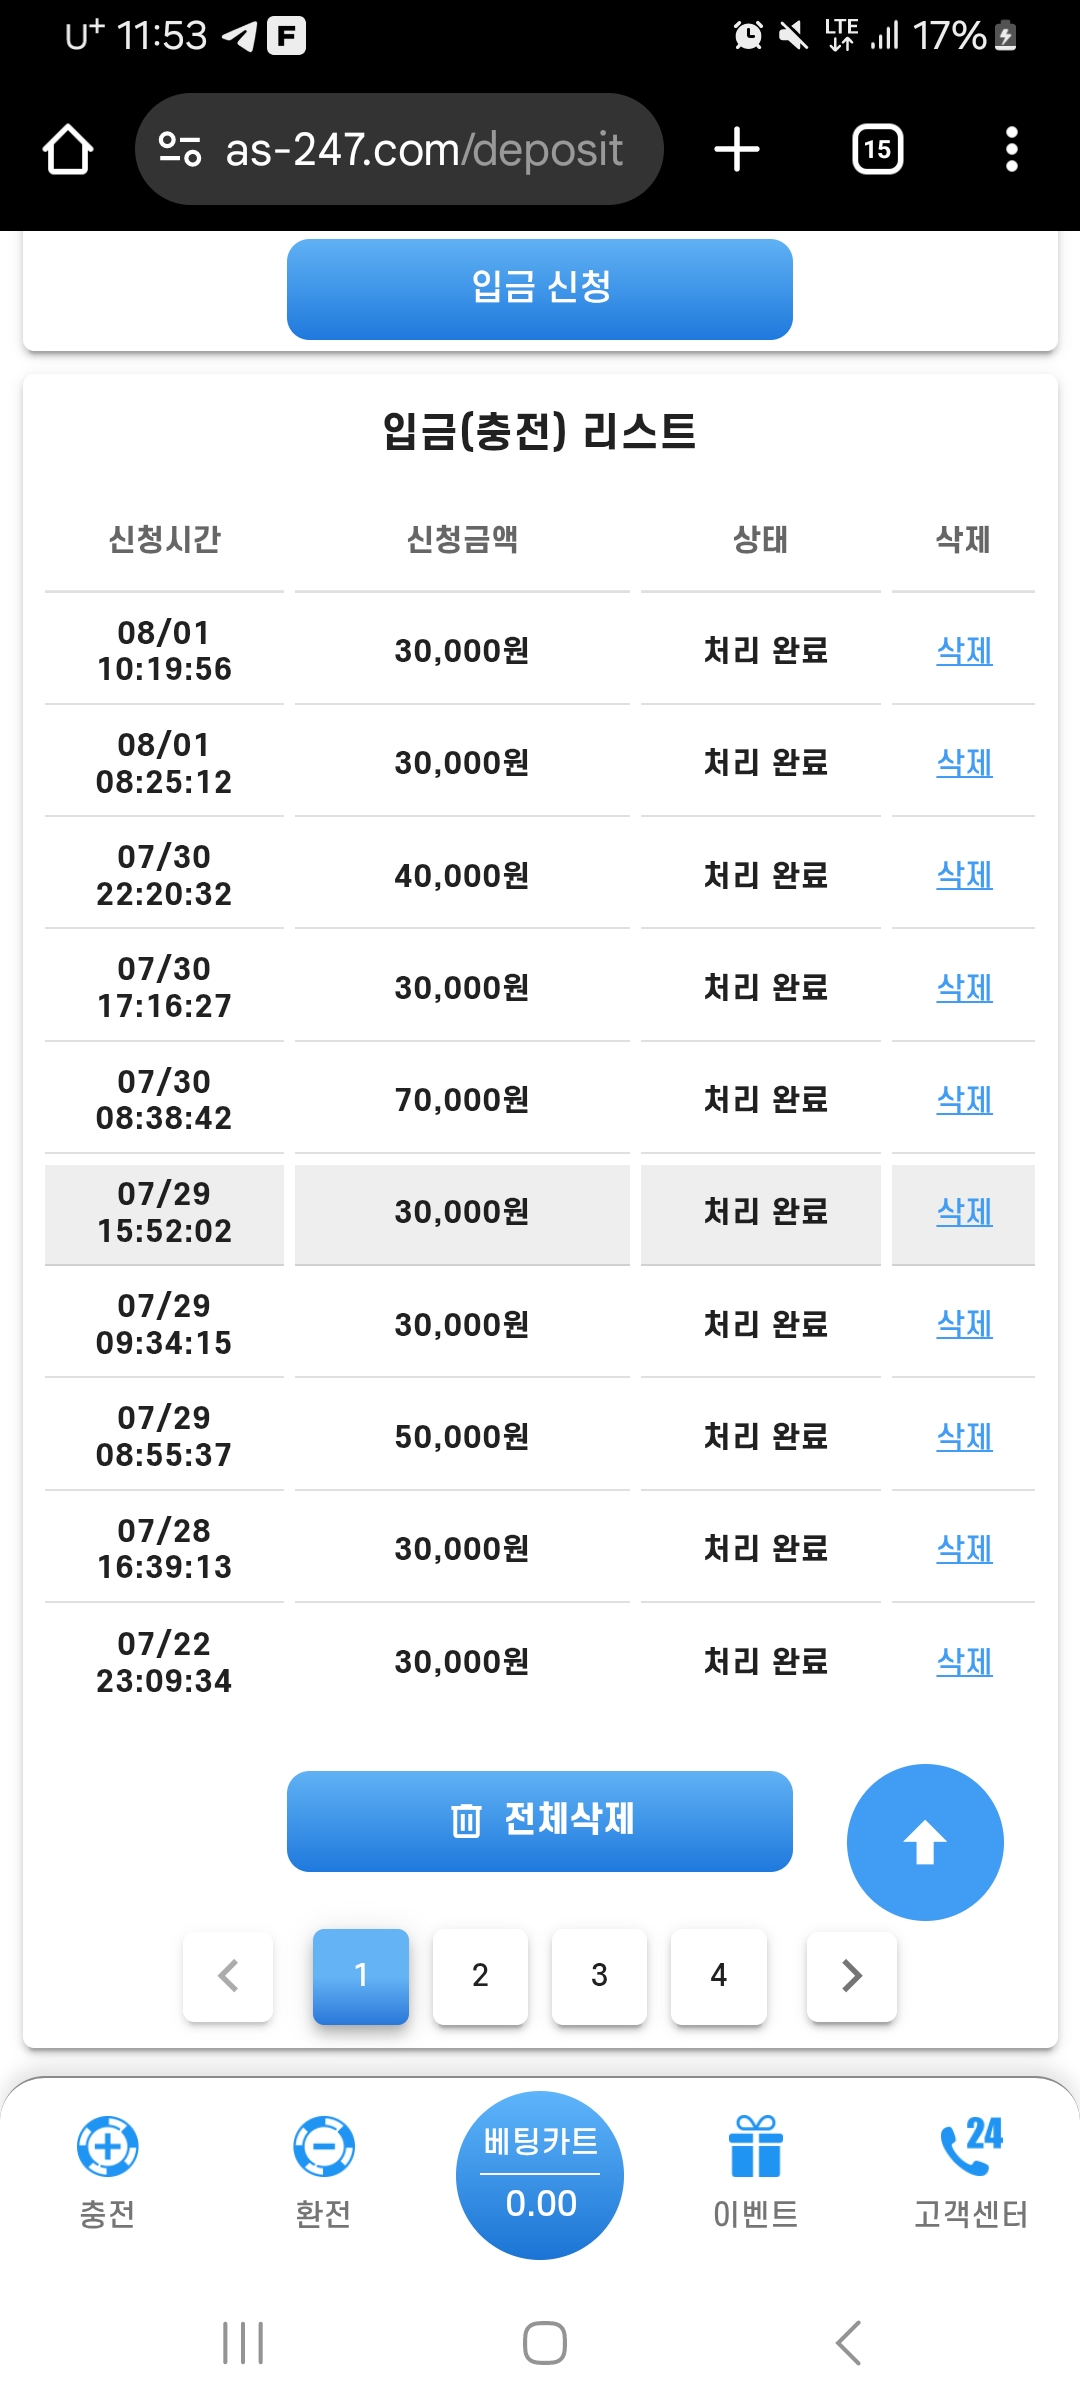Tap the browser home icon
This screenshot has height=2408, width=1080.
68,150
